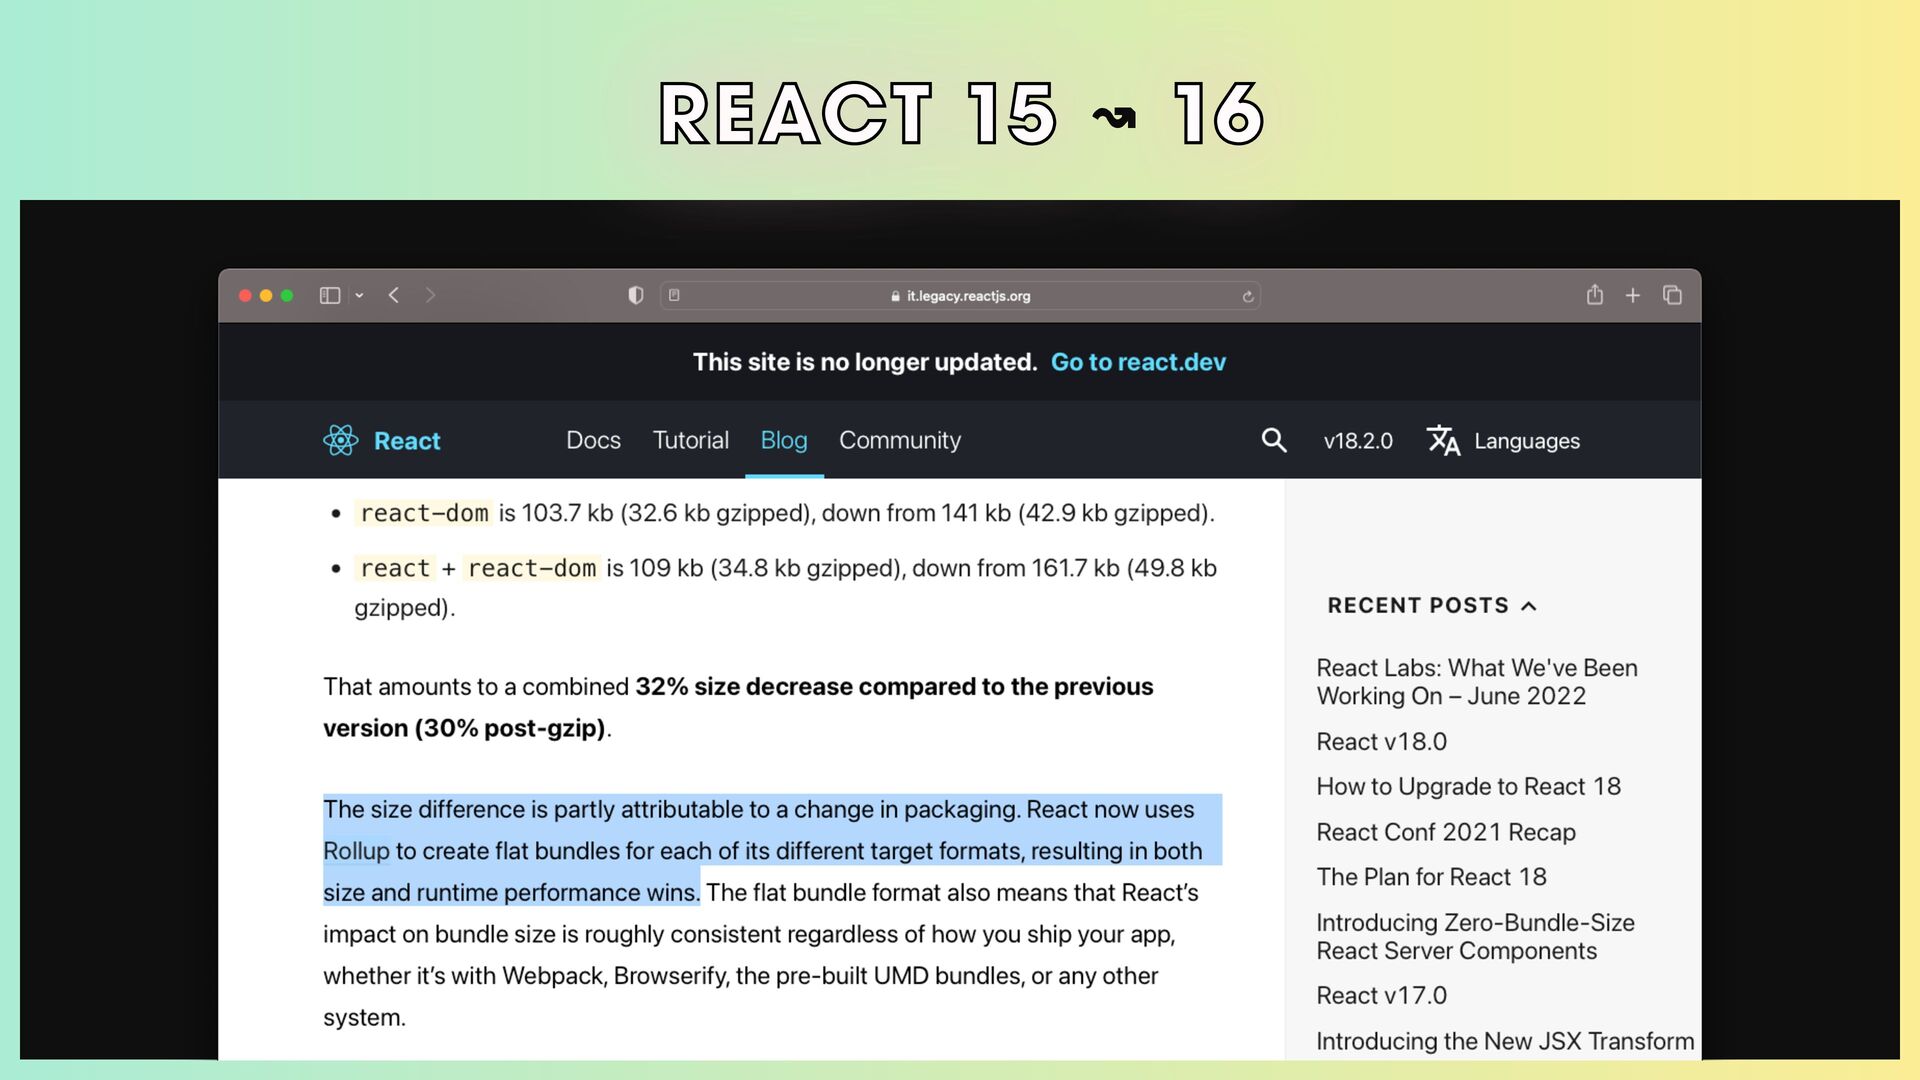Click the React atom logo
Screen dimensions: 1920x1080
pos(341,440)
